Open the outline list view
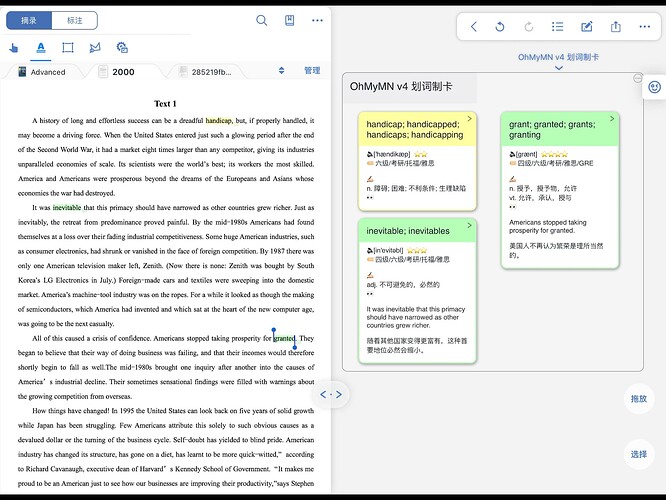The width and height of the screenshot is (666, 500). (557, 27)
